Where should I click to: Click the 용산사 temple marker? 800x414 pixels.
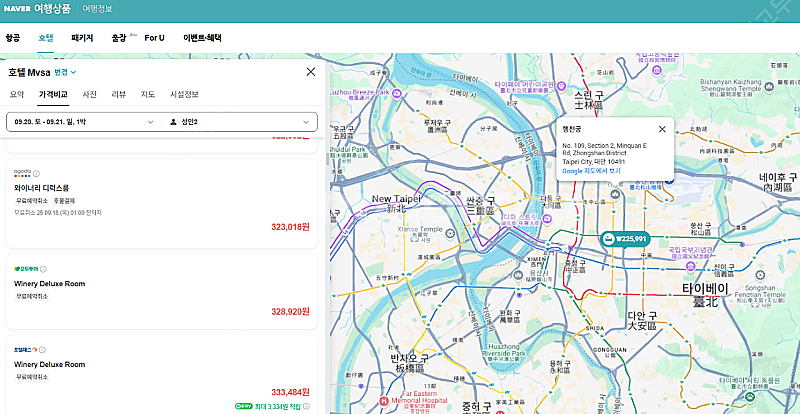tap(517, 276)
